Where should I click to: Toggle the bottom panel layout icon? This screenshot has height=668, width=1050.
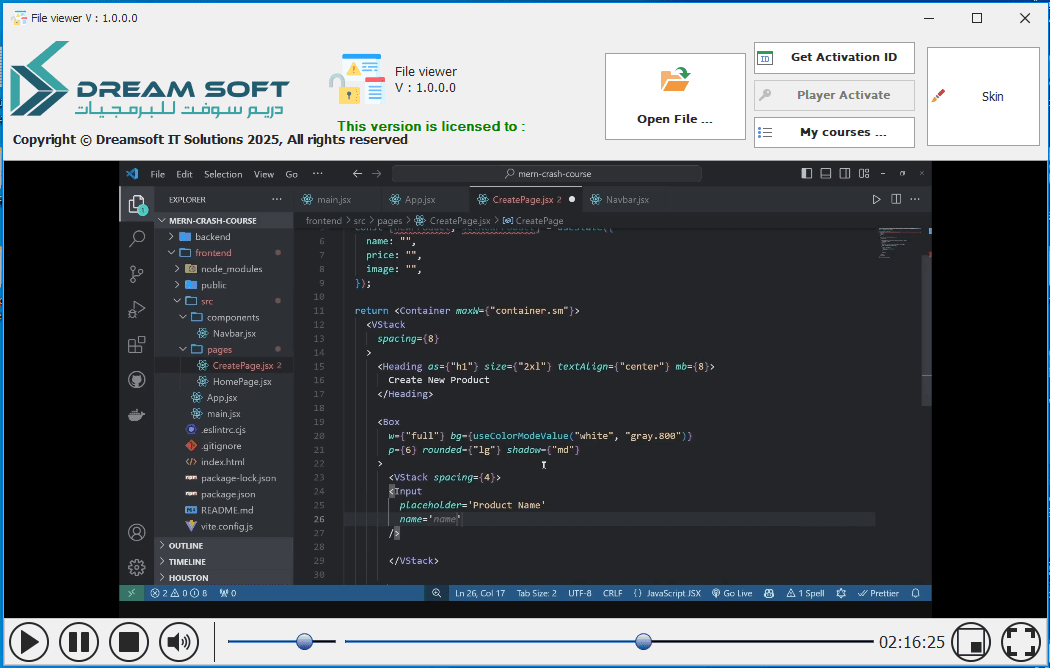(826, 173)
